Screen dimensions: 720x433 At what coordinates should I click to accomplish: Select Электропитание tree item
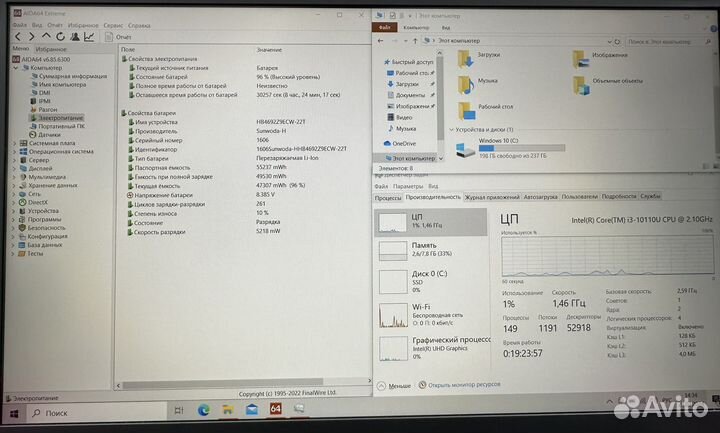pos(57,118)
